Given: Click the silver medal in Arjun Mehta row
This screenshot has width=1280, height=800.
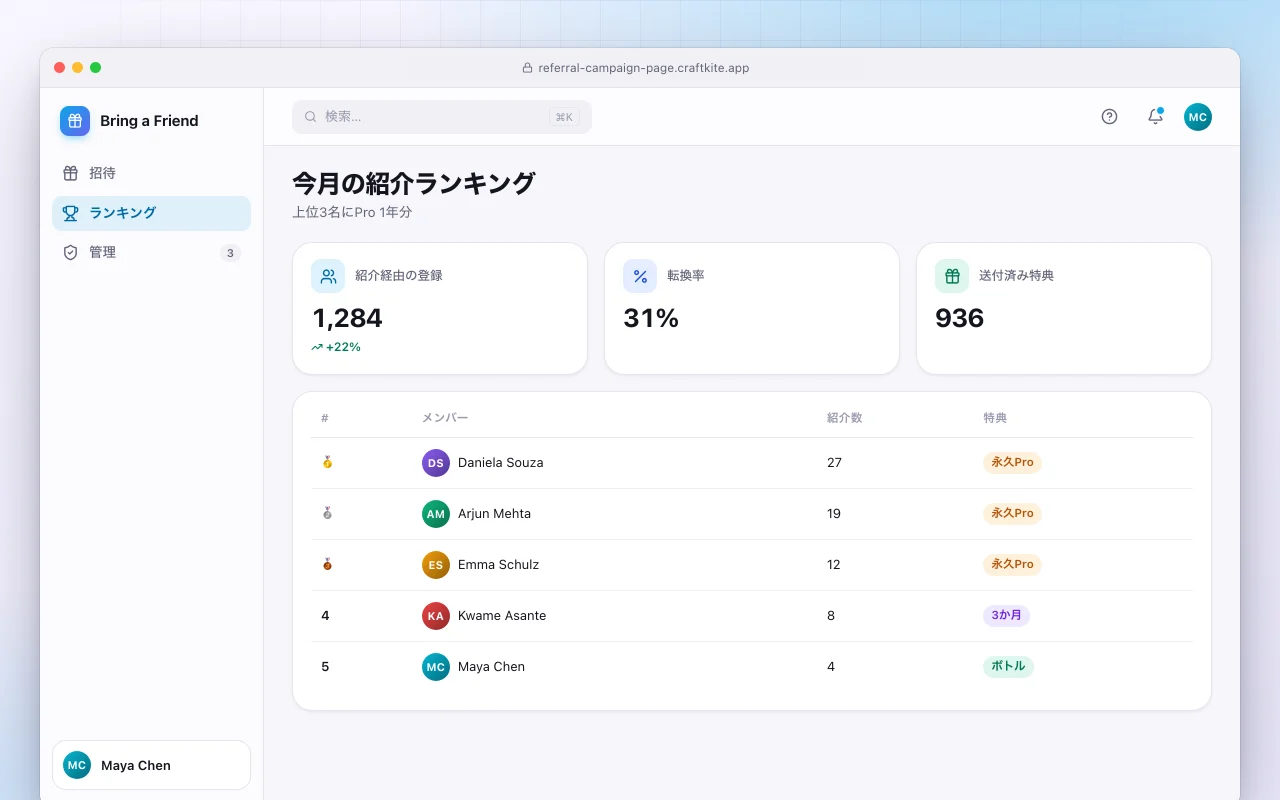Looking at the screenshot, I should [327, 514].
